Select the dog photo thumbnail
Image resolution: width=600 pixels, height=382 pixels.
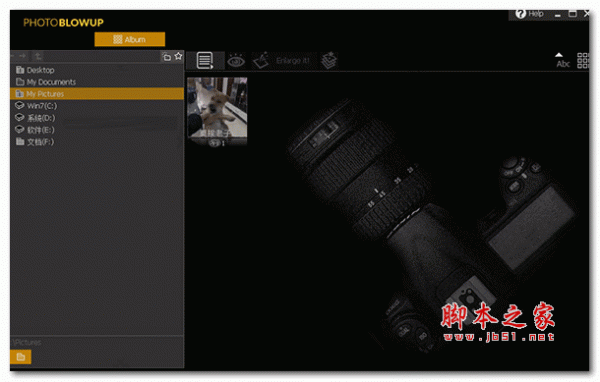tap(217, 108)
